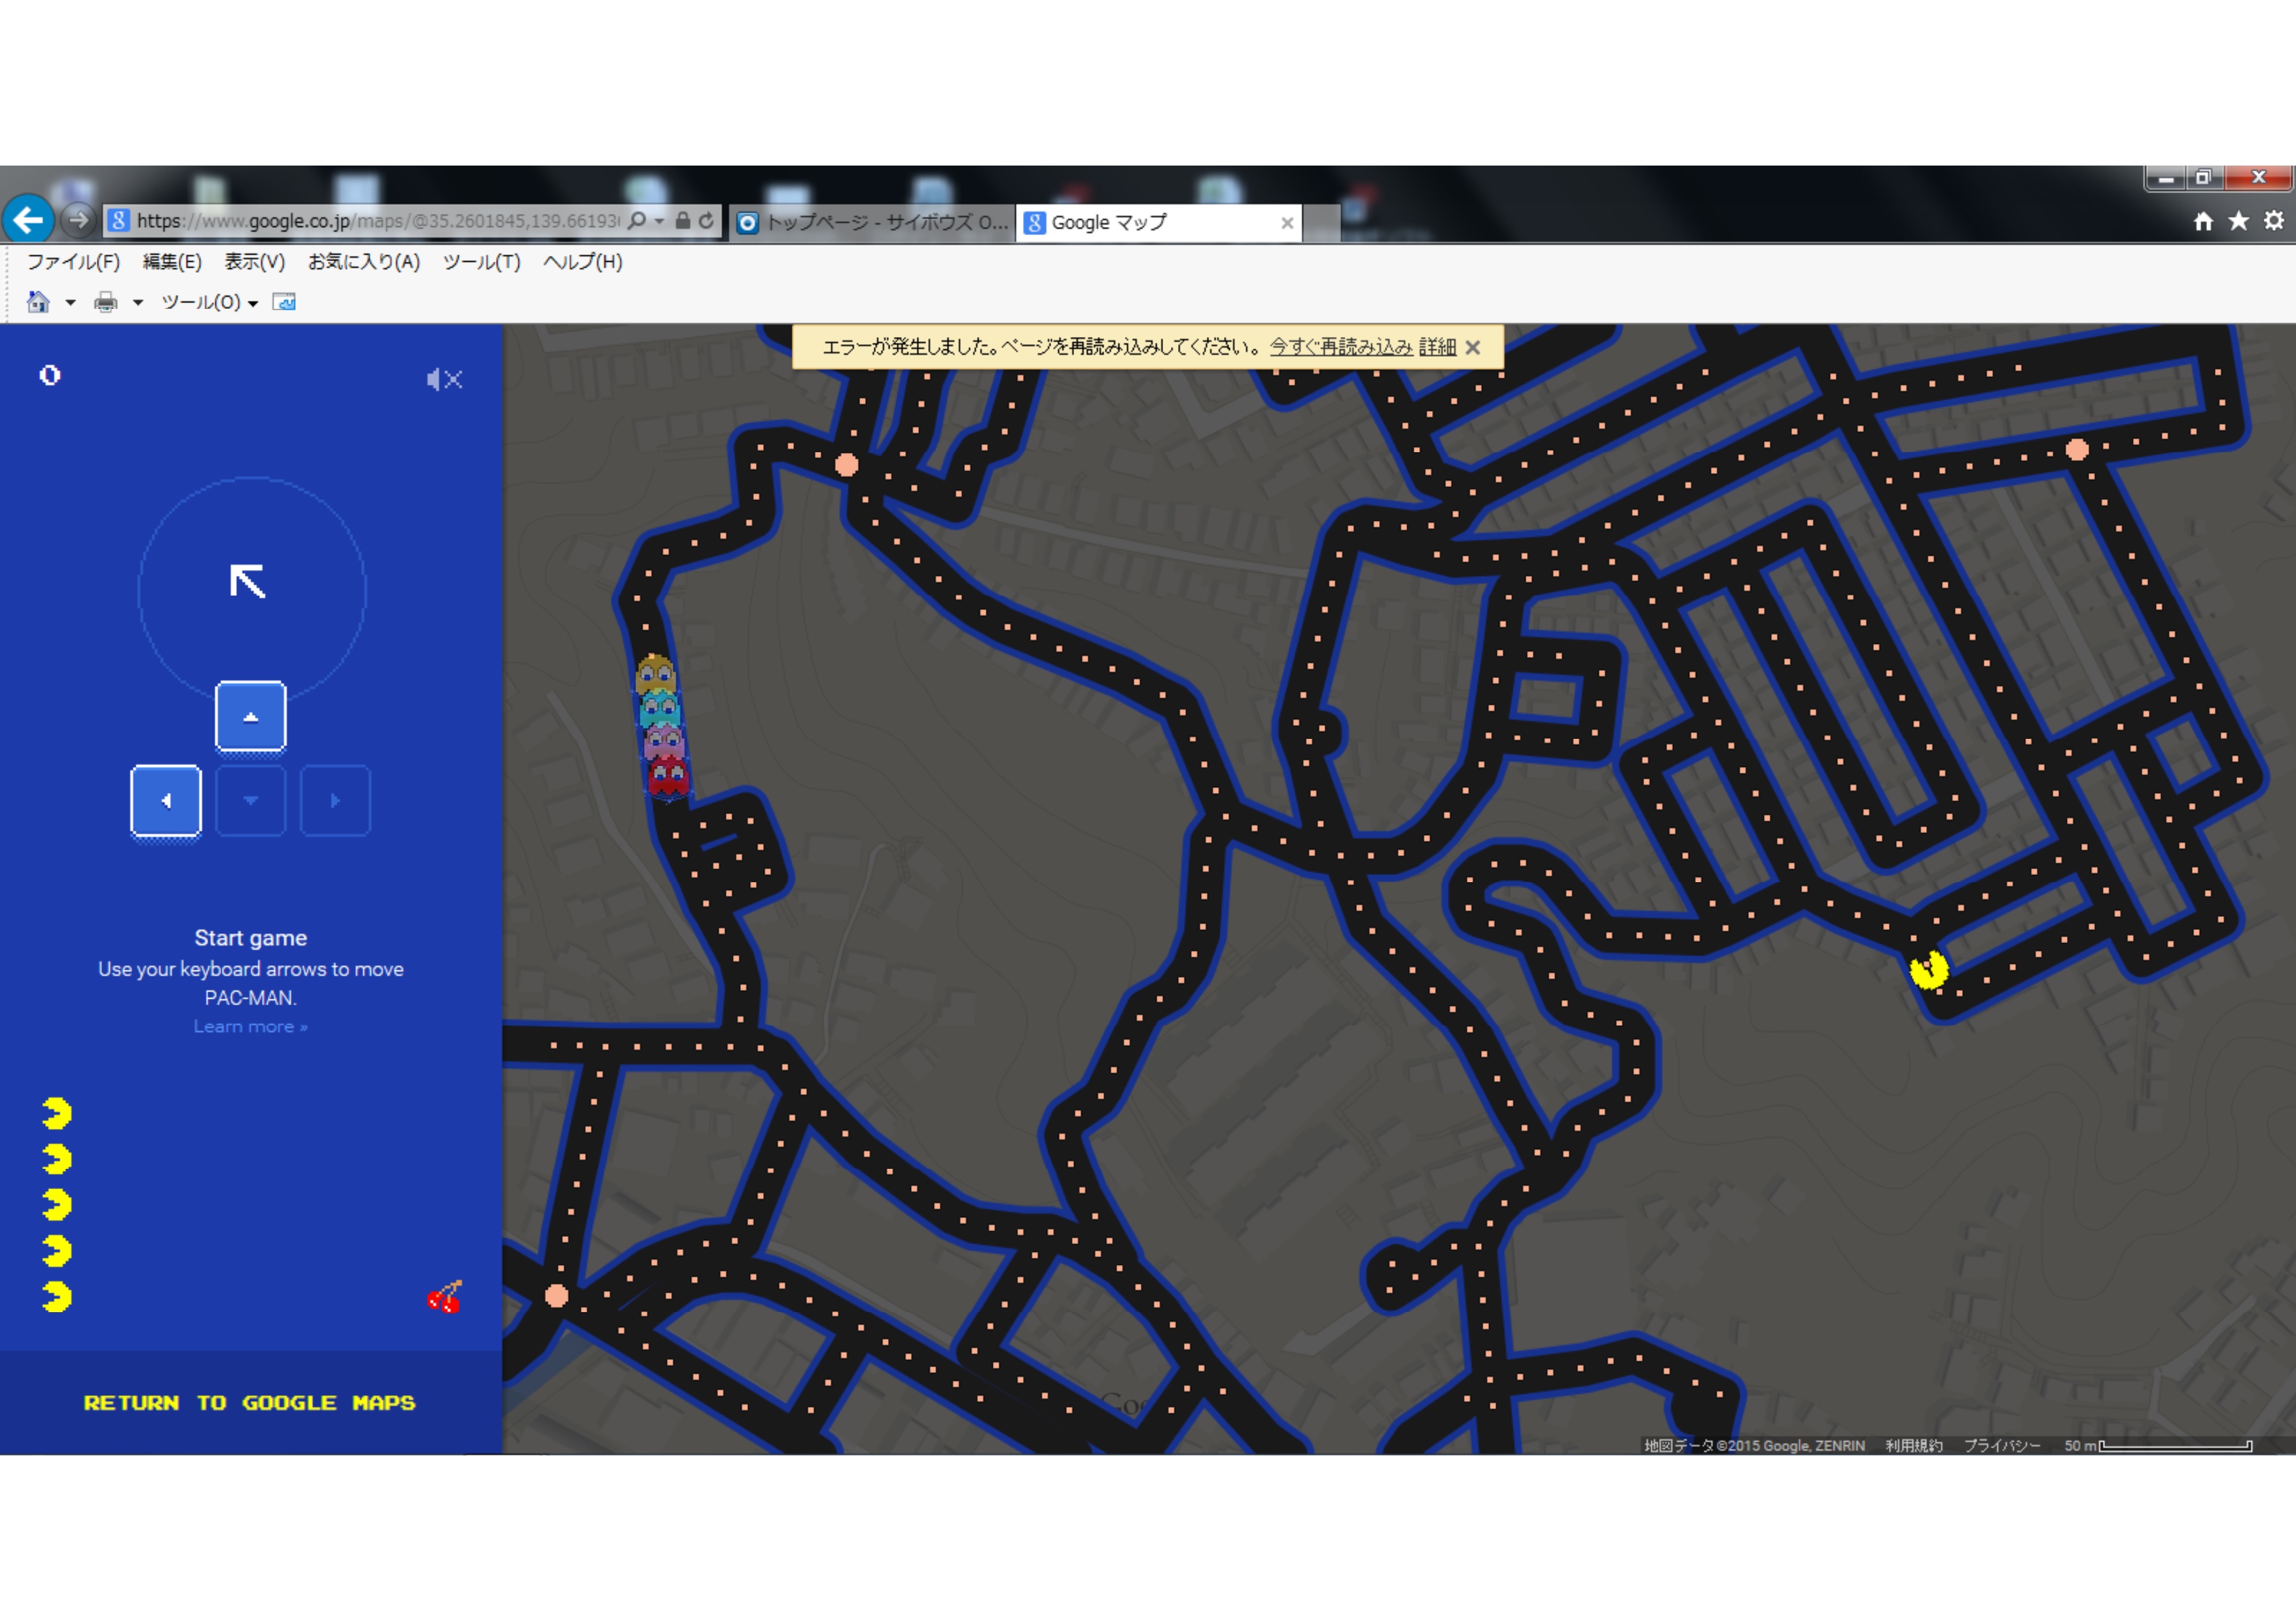
Task: Click the cyan ghost Inky
Action: tap(659, 708)
